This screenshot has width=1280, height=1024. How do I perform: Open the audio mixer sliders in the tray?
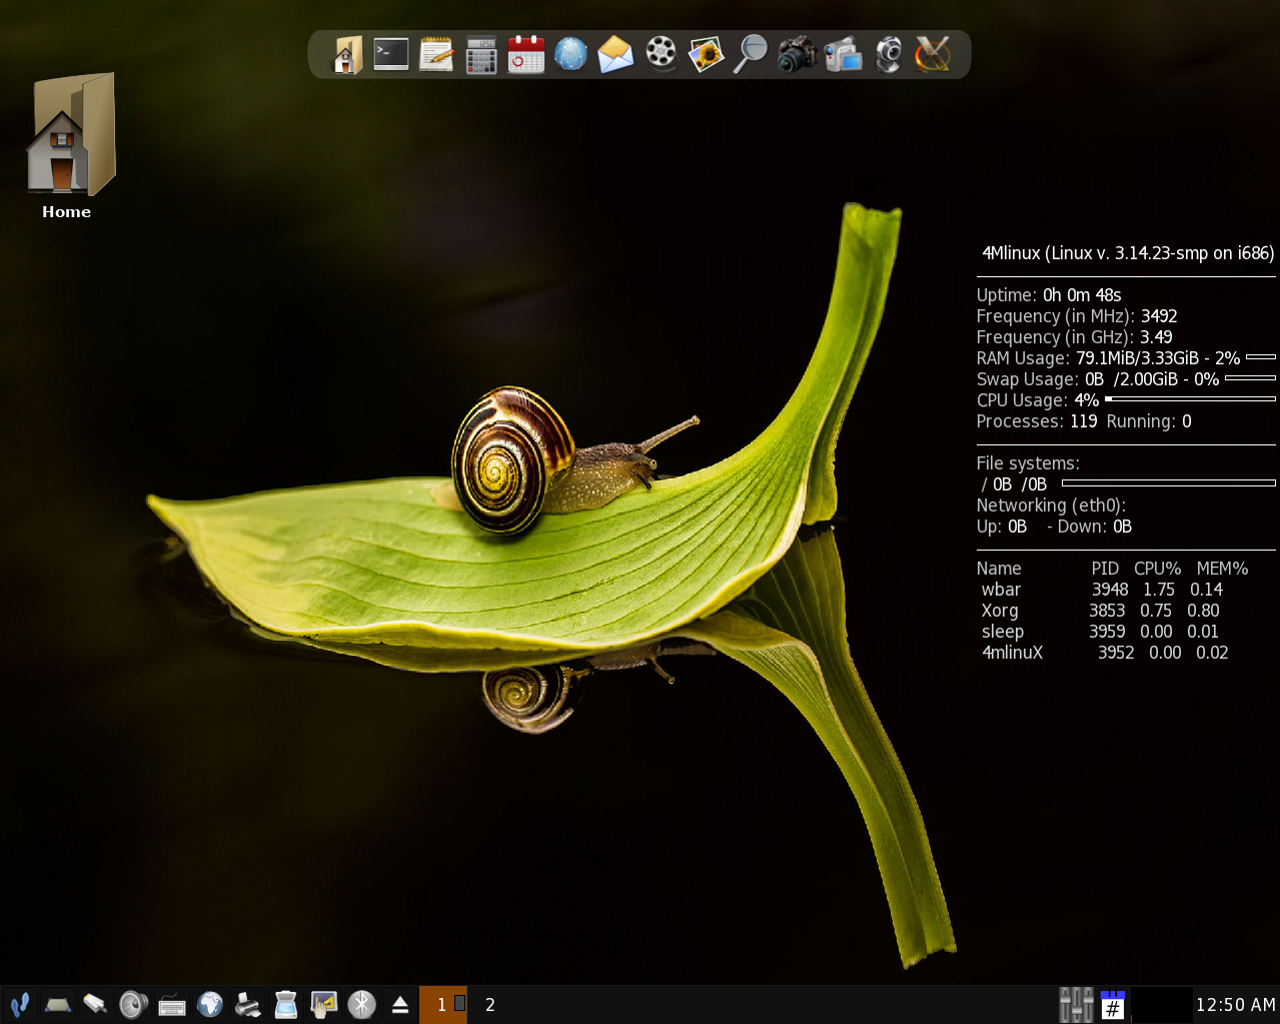pyautogui.click(x=1076, y=1004)
